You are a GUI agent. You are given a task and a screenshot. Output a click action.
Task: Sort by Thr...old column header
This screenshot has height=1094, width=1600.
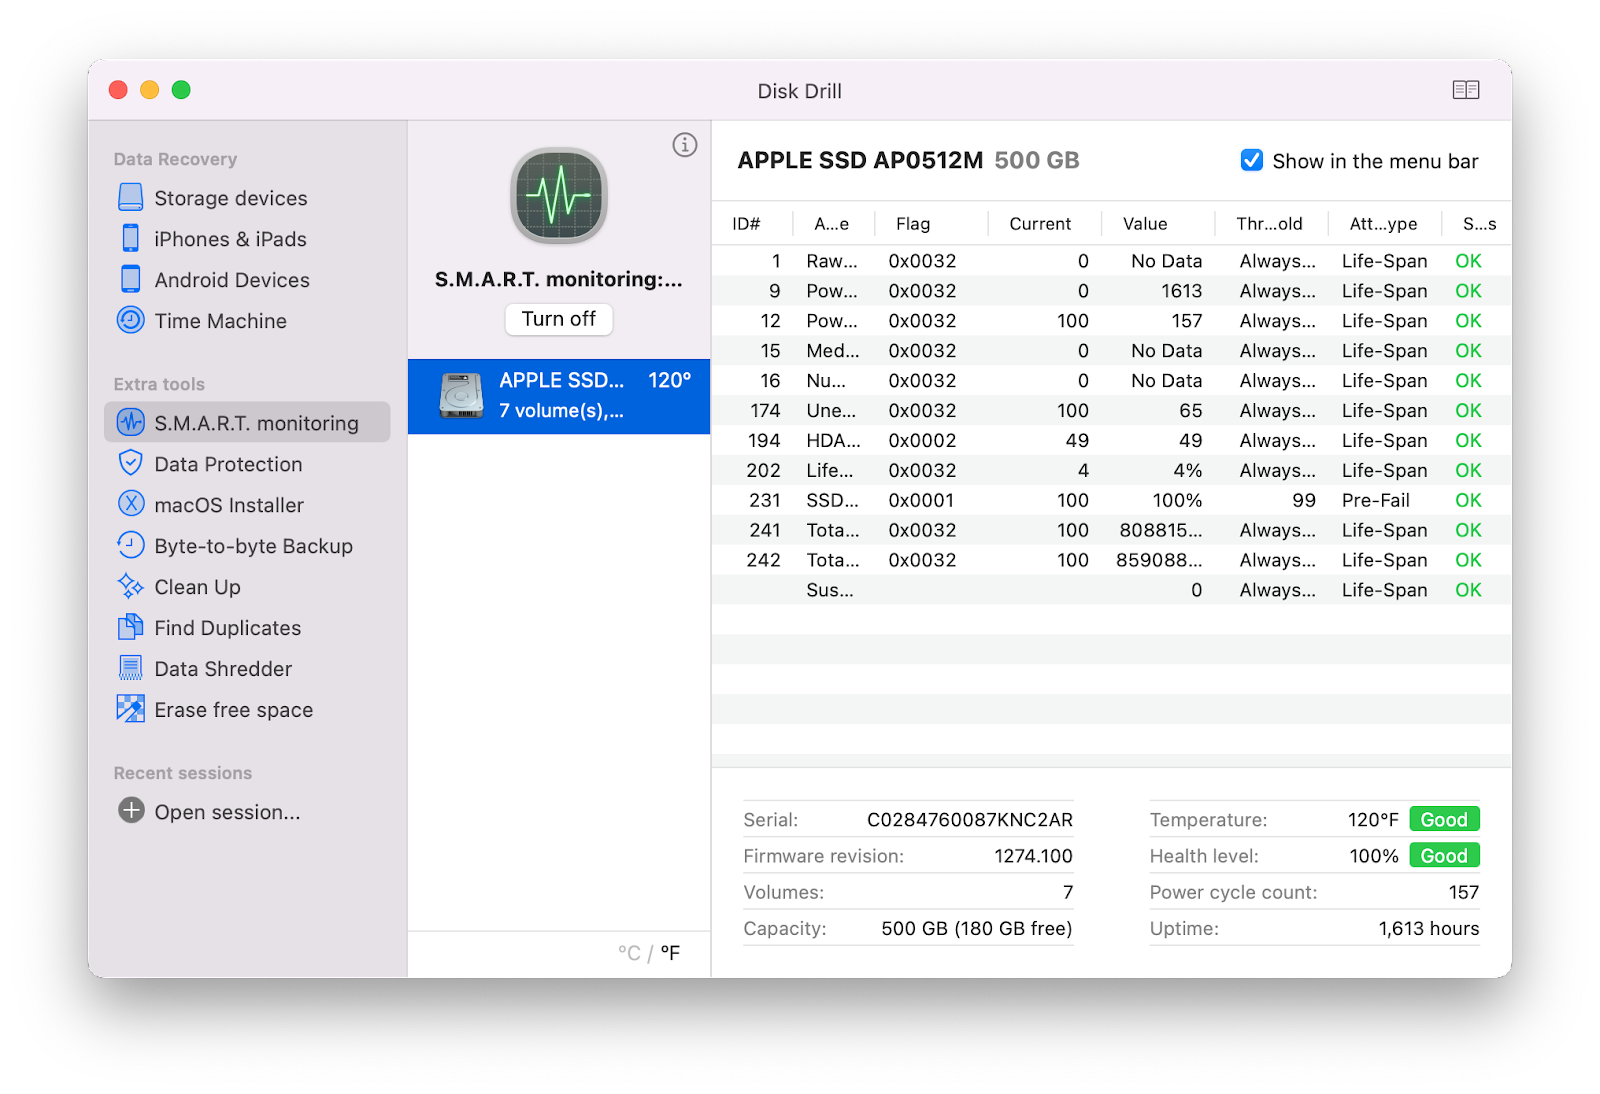pyautogui.click(x=1271, y=224)
